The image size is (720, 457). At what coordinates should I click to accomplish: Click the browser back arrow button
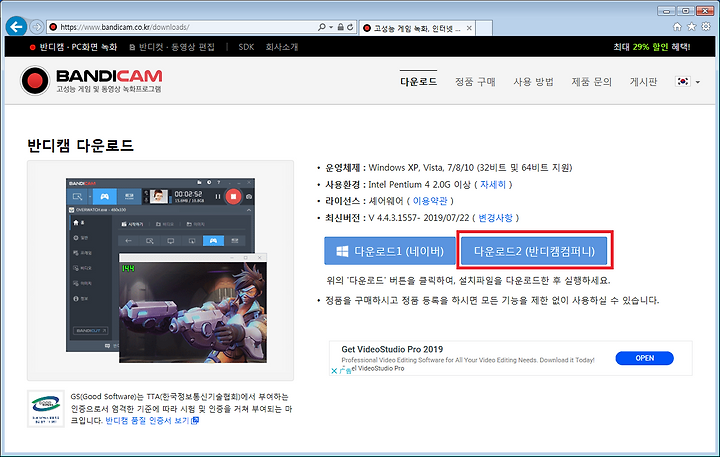coord(16,27)
